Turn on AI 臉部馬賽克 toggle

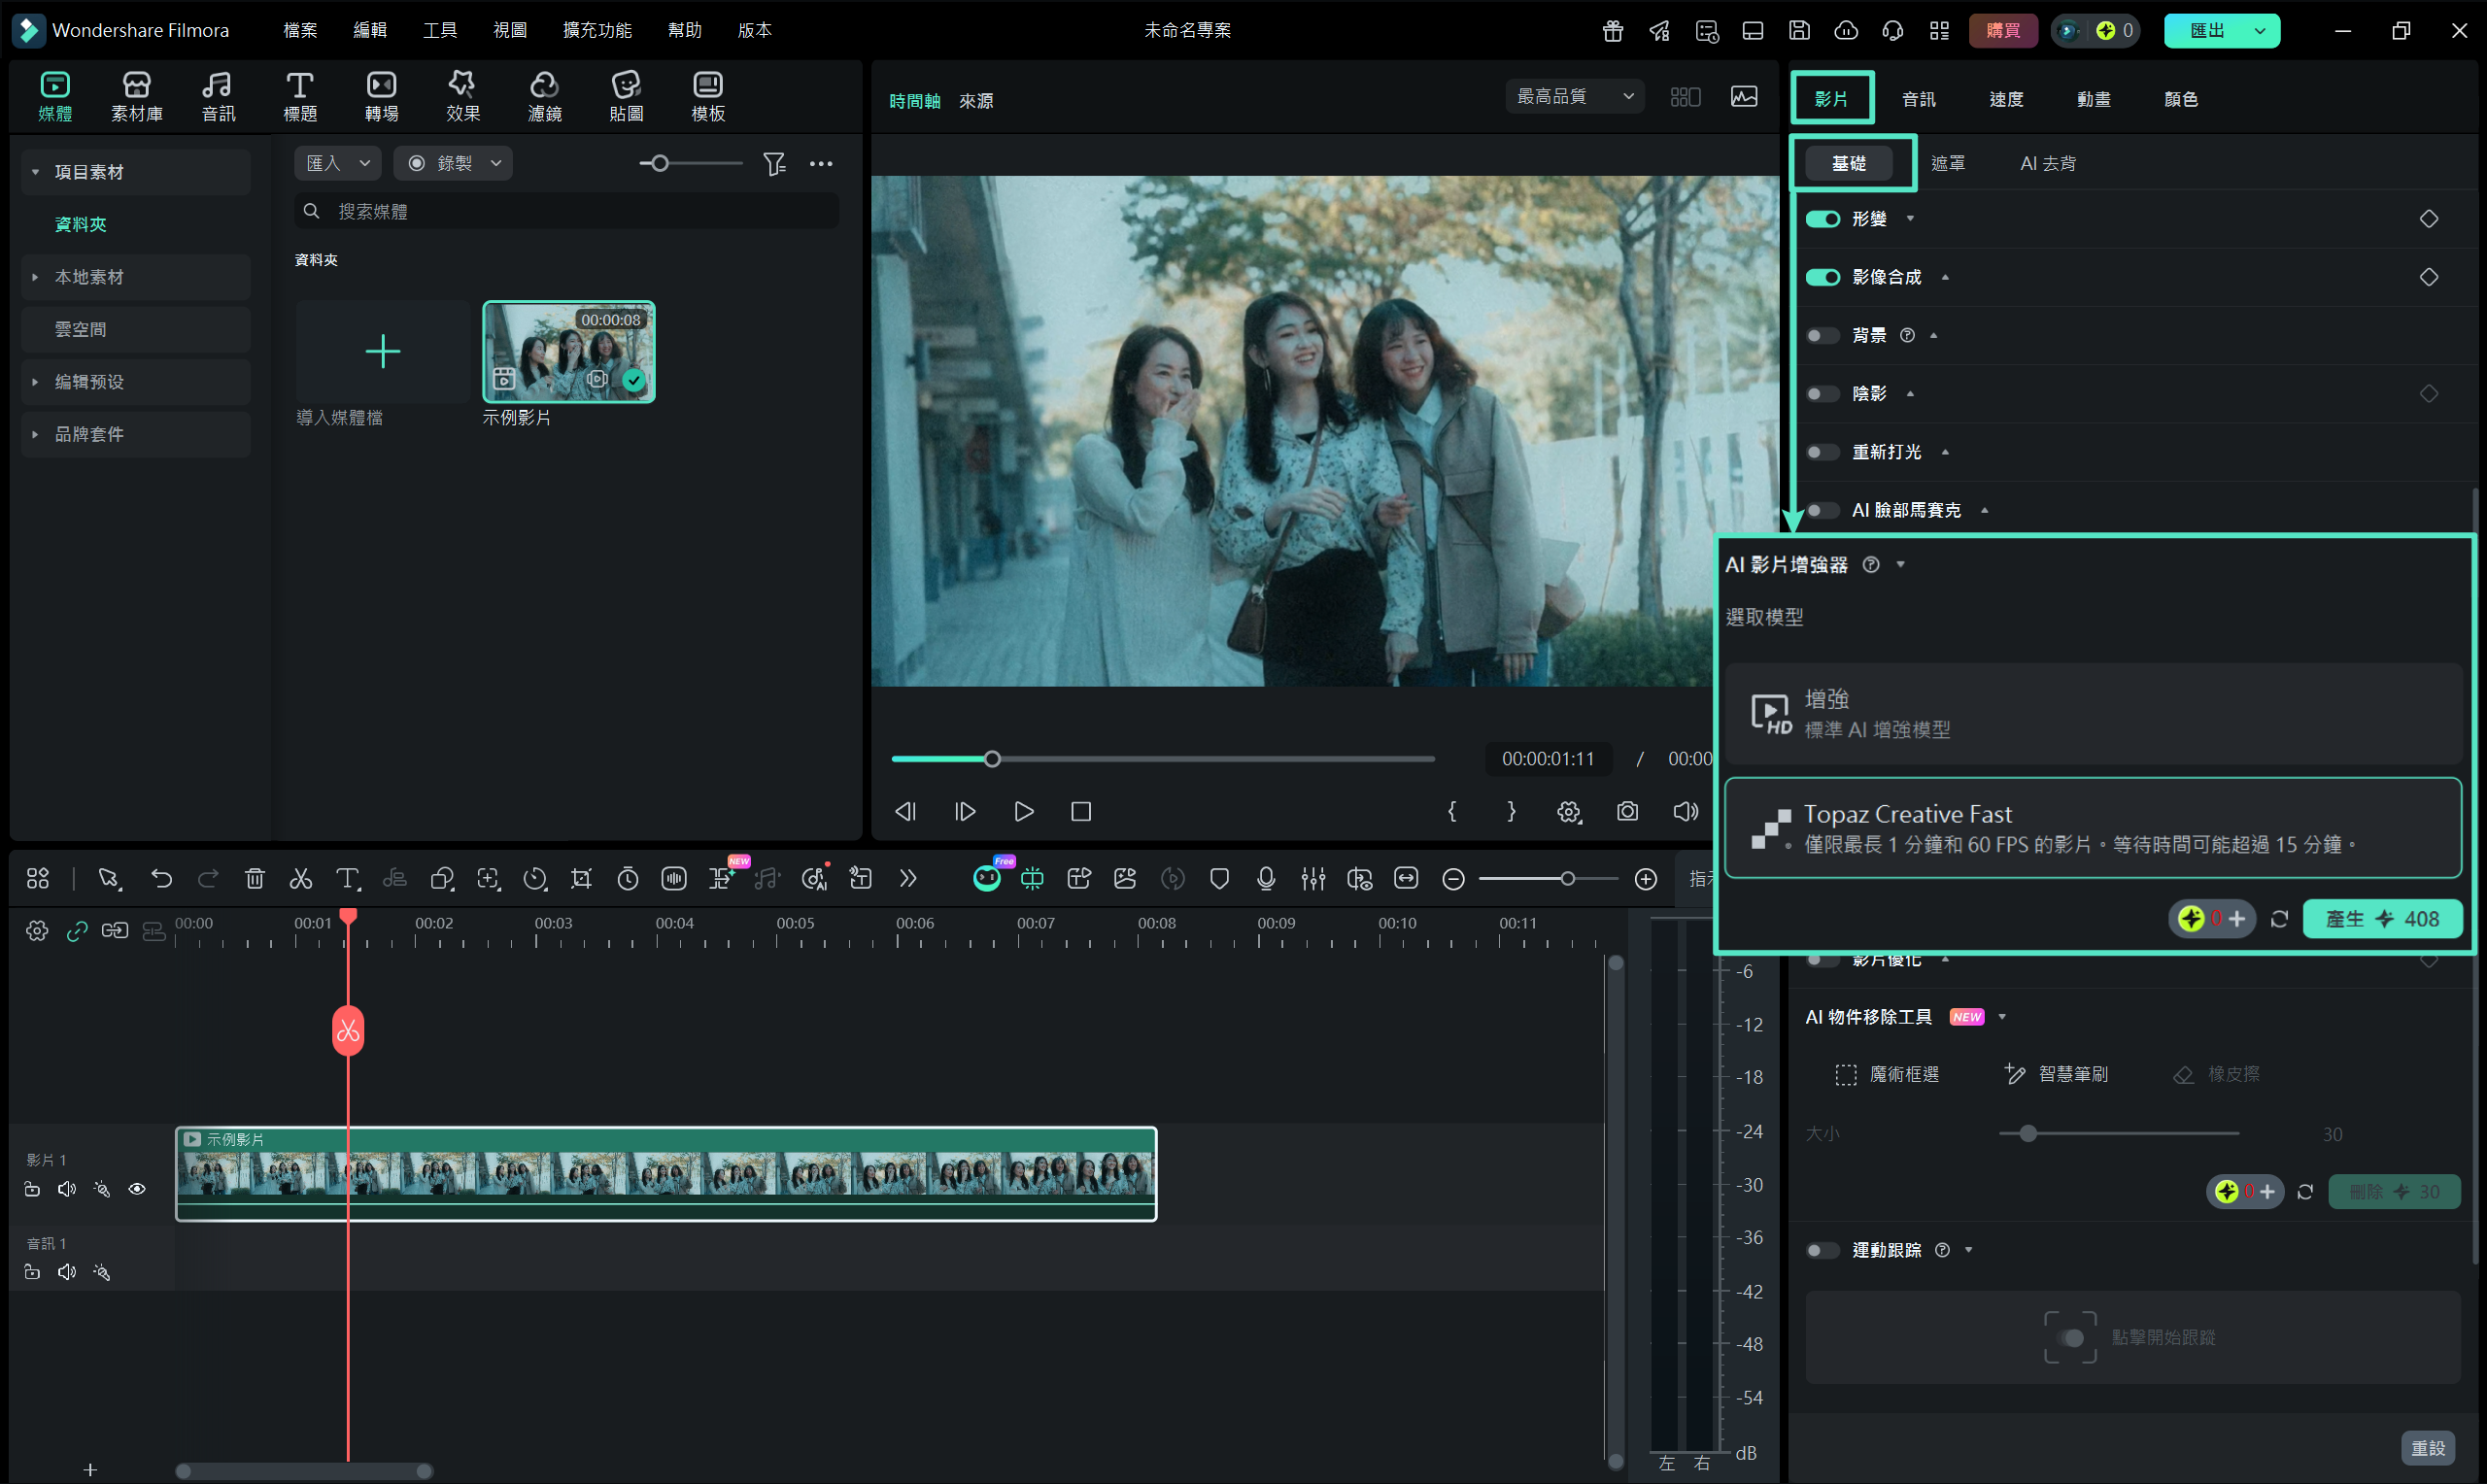(1822, 511)
